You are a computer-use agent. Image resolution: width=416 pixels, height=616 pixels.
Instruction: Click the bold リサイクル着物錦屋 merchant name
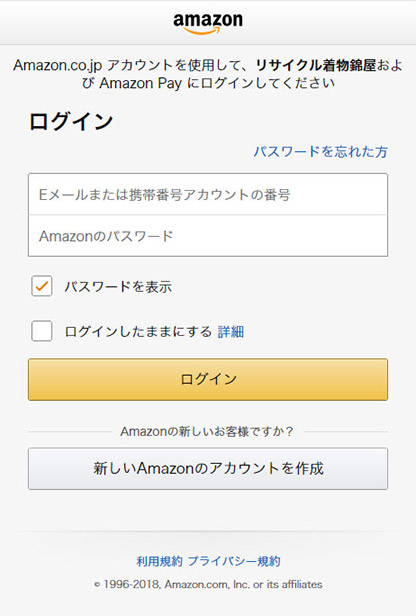point(316,65)
